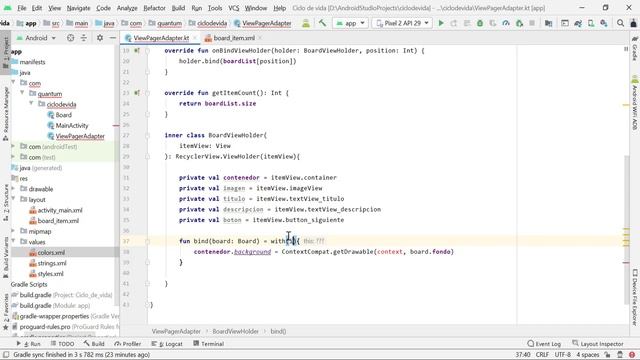This screenshot has height=360, width=640.
Task: Open the Profiler tool window
Action: coord(128,344)
